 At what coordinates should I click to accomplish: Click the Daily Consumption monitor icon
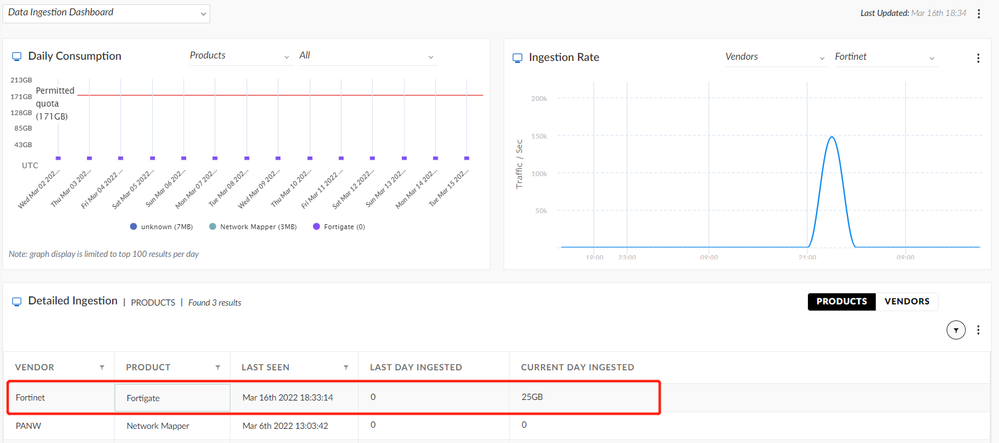(x=15, y=57)
